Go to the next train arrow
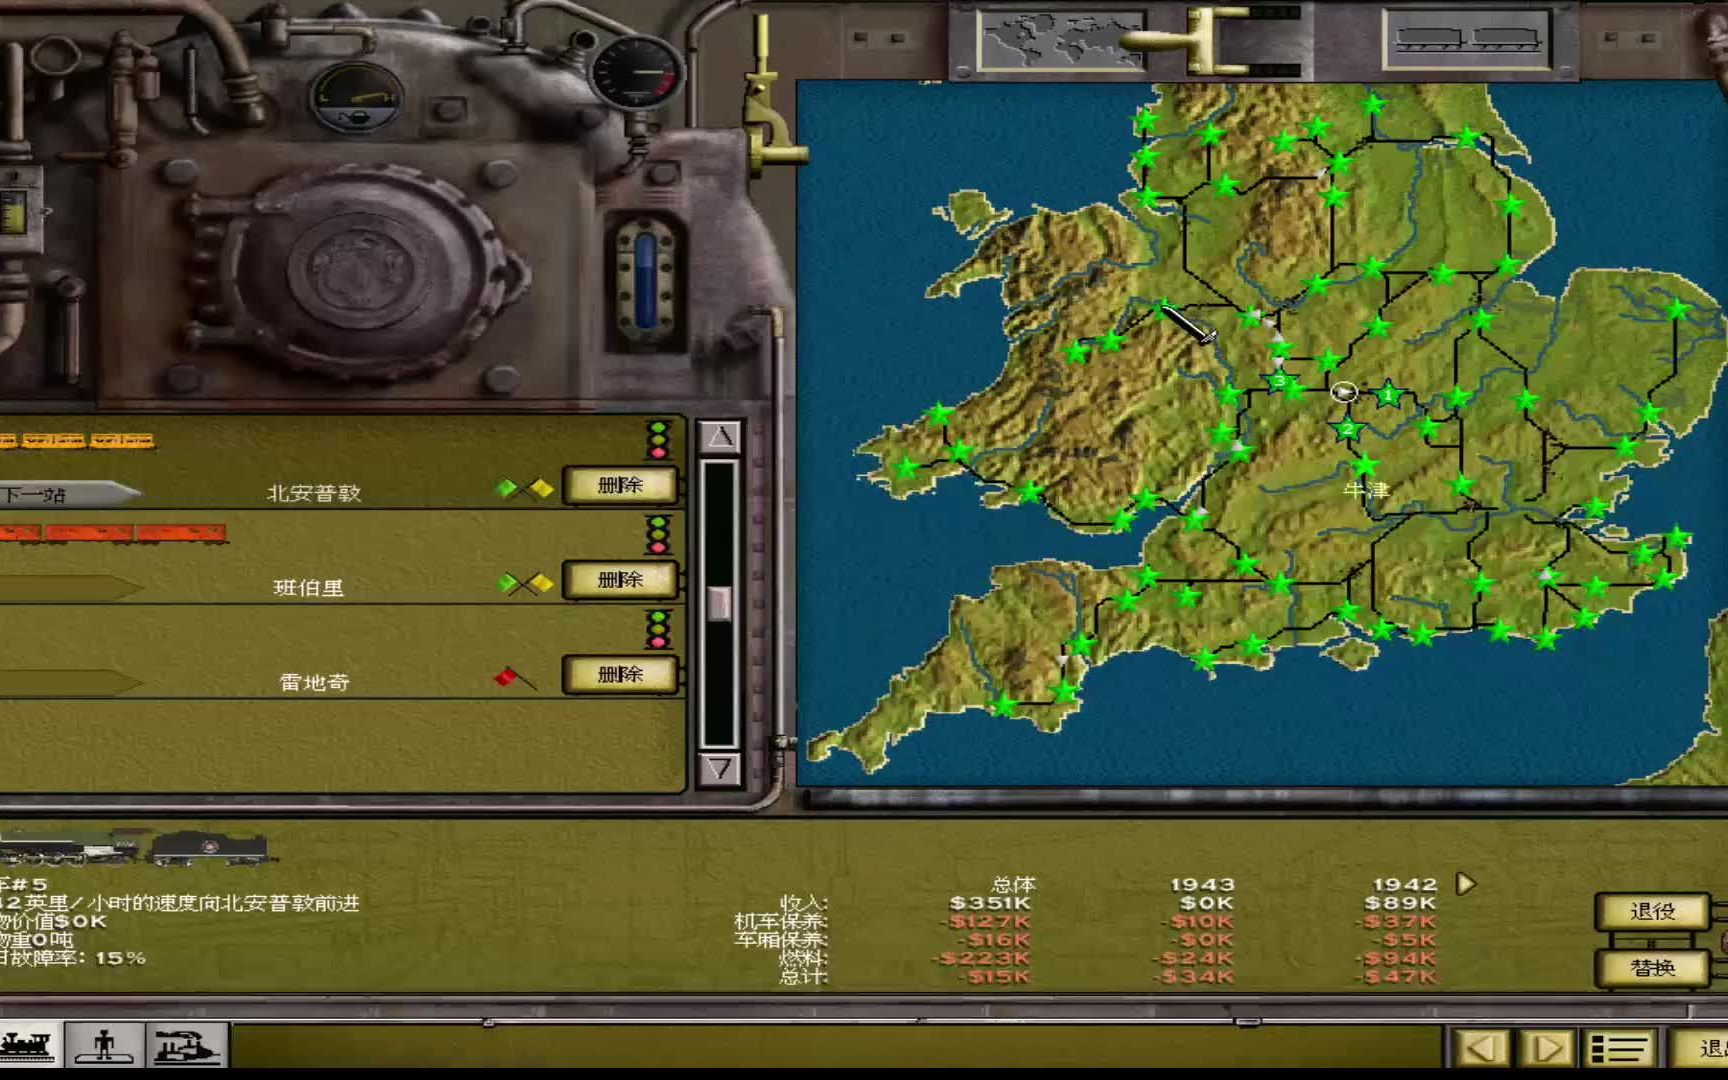 pyautogui.click(x=1546, y=1048)
